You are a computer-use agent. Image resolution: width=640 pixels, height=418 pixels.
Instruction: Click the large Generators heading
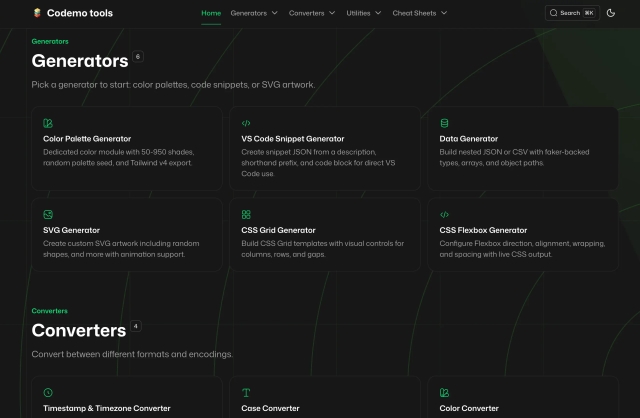pos(80,61)
